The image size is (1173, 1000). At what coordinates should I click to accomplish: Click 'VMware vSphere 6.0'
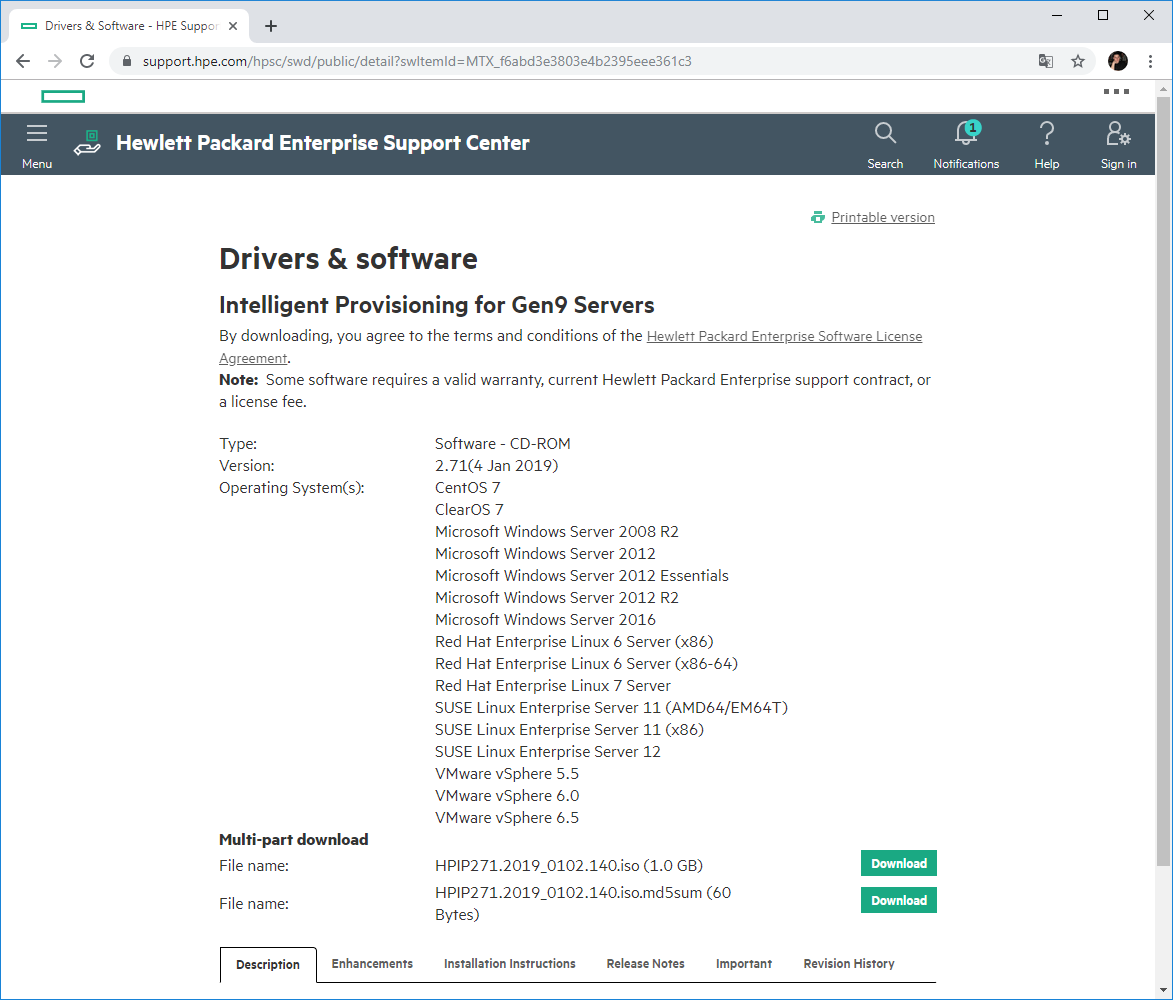pos(507,796)
